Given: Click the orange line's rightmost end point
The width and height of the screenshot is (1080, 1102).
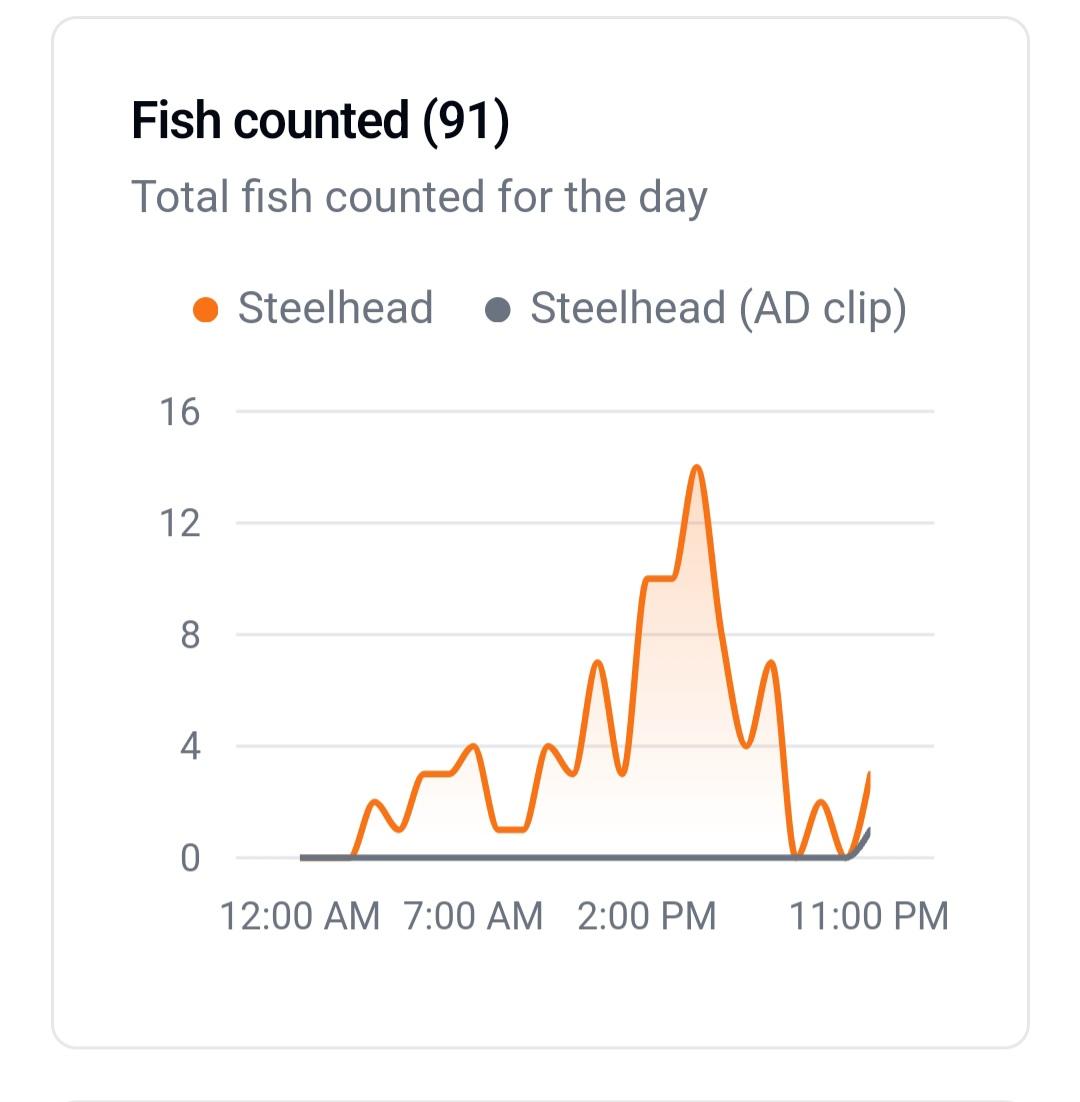Looking at the screenshot, I should 869,774.
